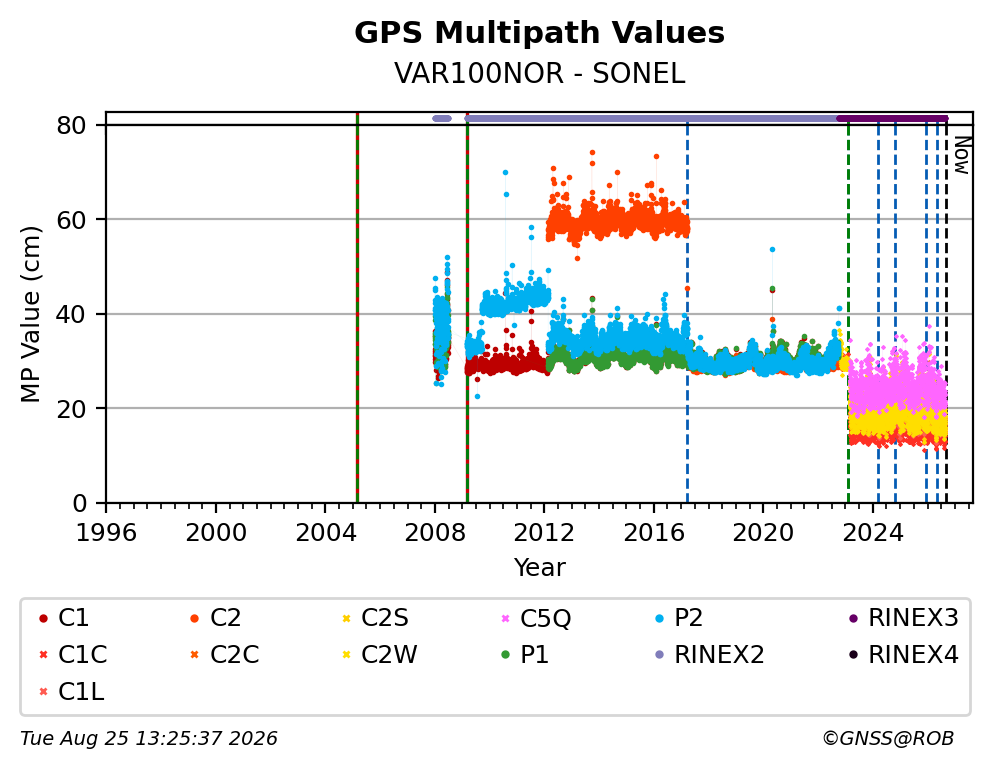The image size is (992, 769).
Task: Click the C1C legend entry
Action: (73, 655)
